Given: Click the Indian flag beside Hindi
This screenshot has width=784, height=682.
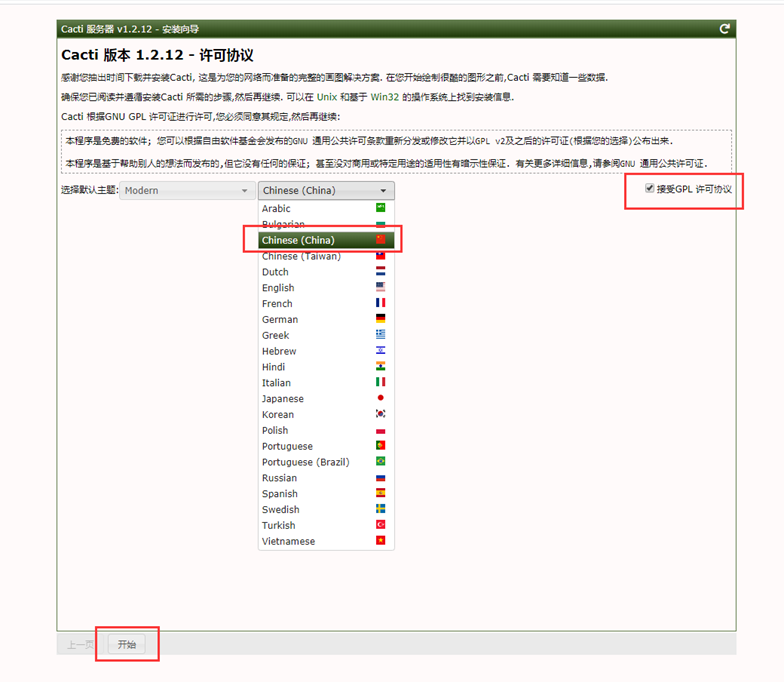Looking at the screenshot, I should point(380,366).
